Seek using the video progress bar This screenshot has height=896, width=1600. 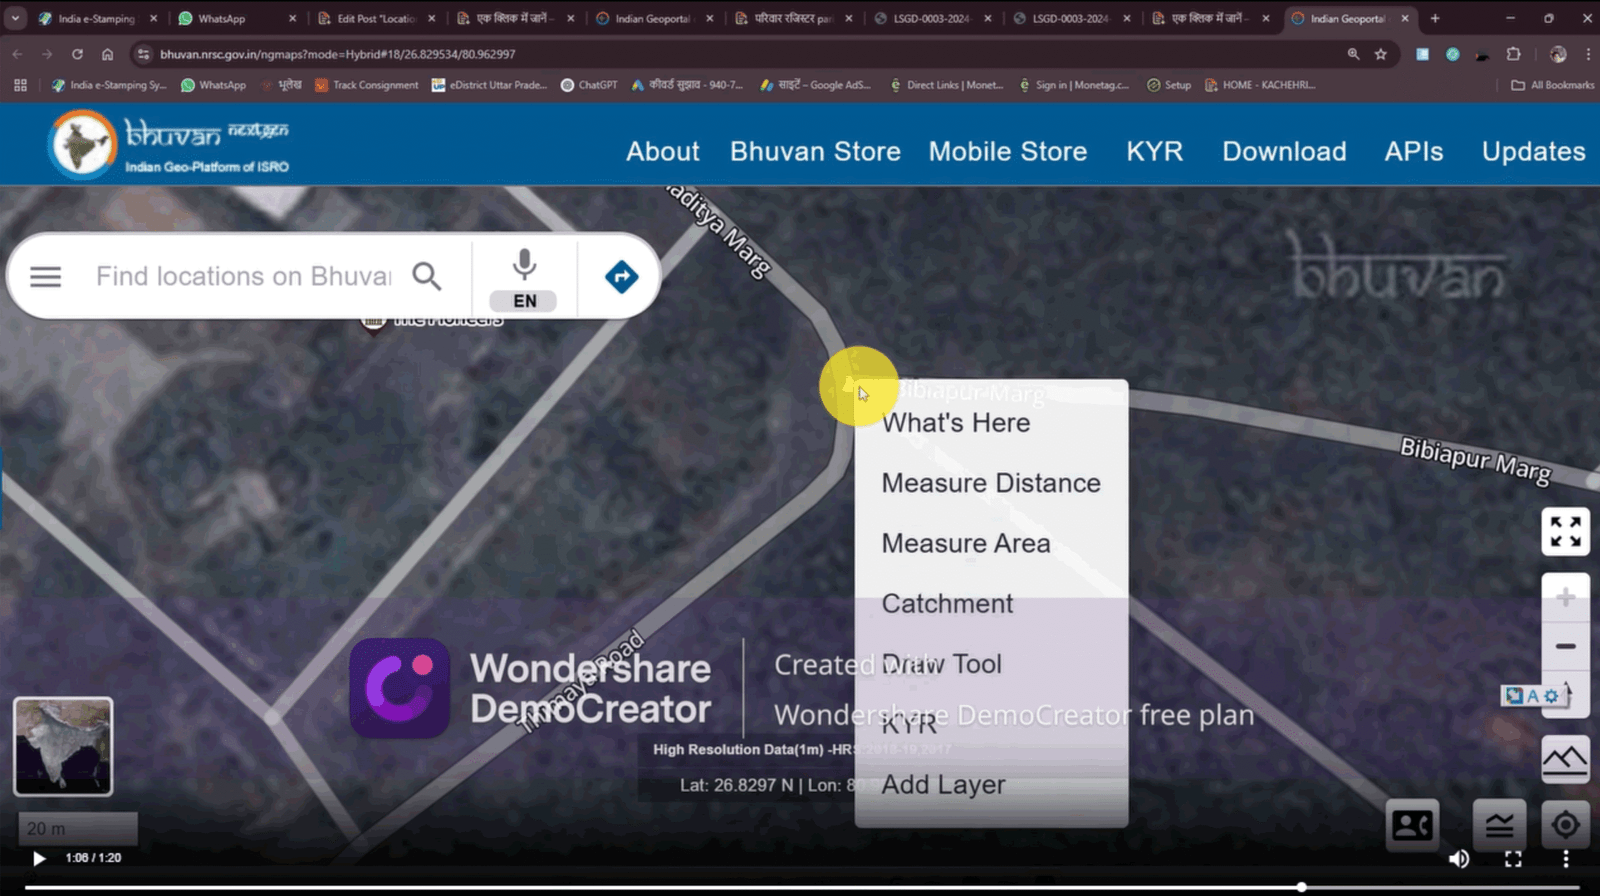click(x=800, y=887)
